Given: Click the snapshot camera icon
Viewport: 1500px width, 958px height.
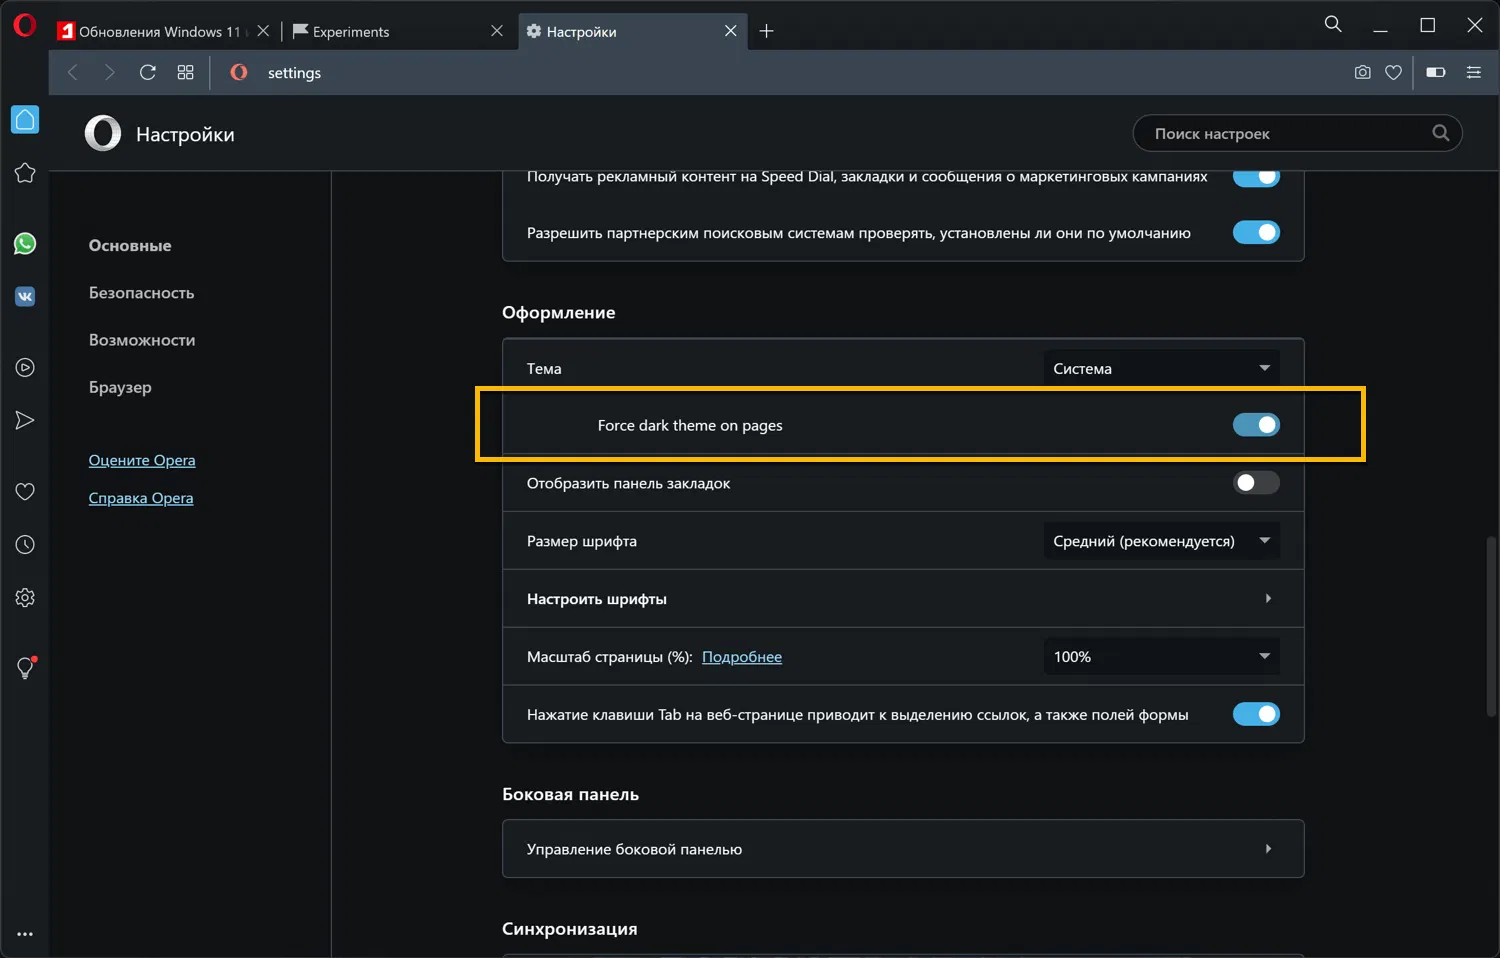Looking at the screenshot, I should (1362, 73).
